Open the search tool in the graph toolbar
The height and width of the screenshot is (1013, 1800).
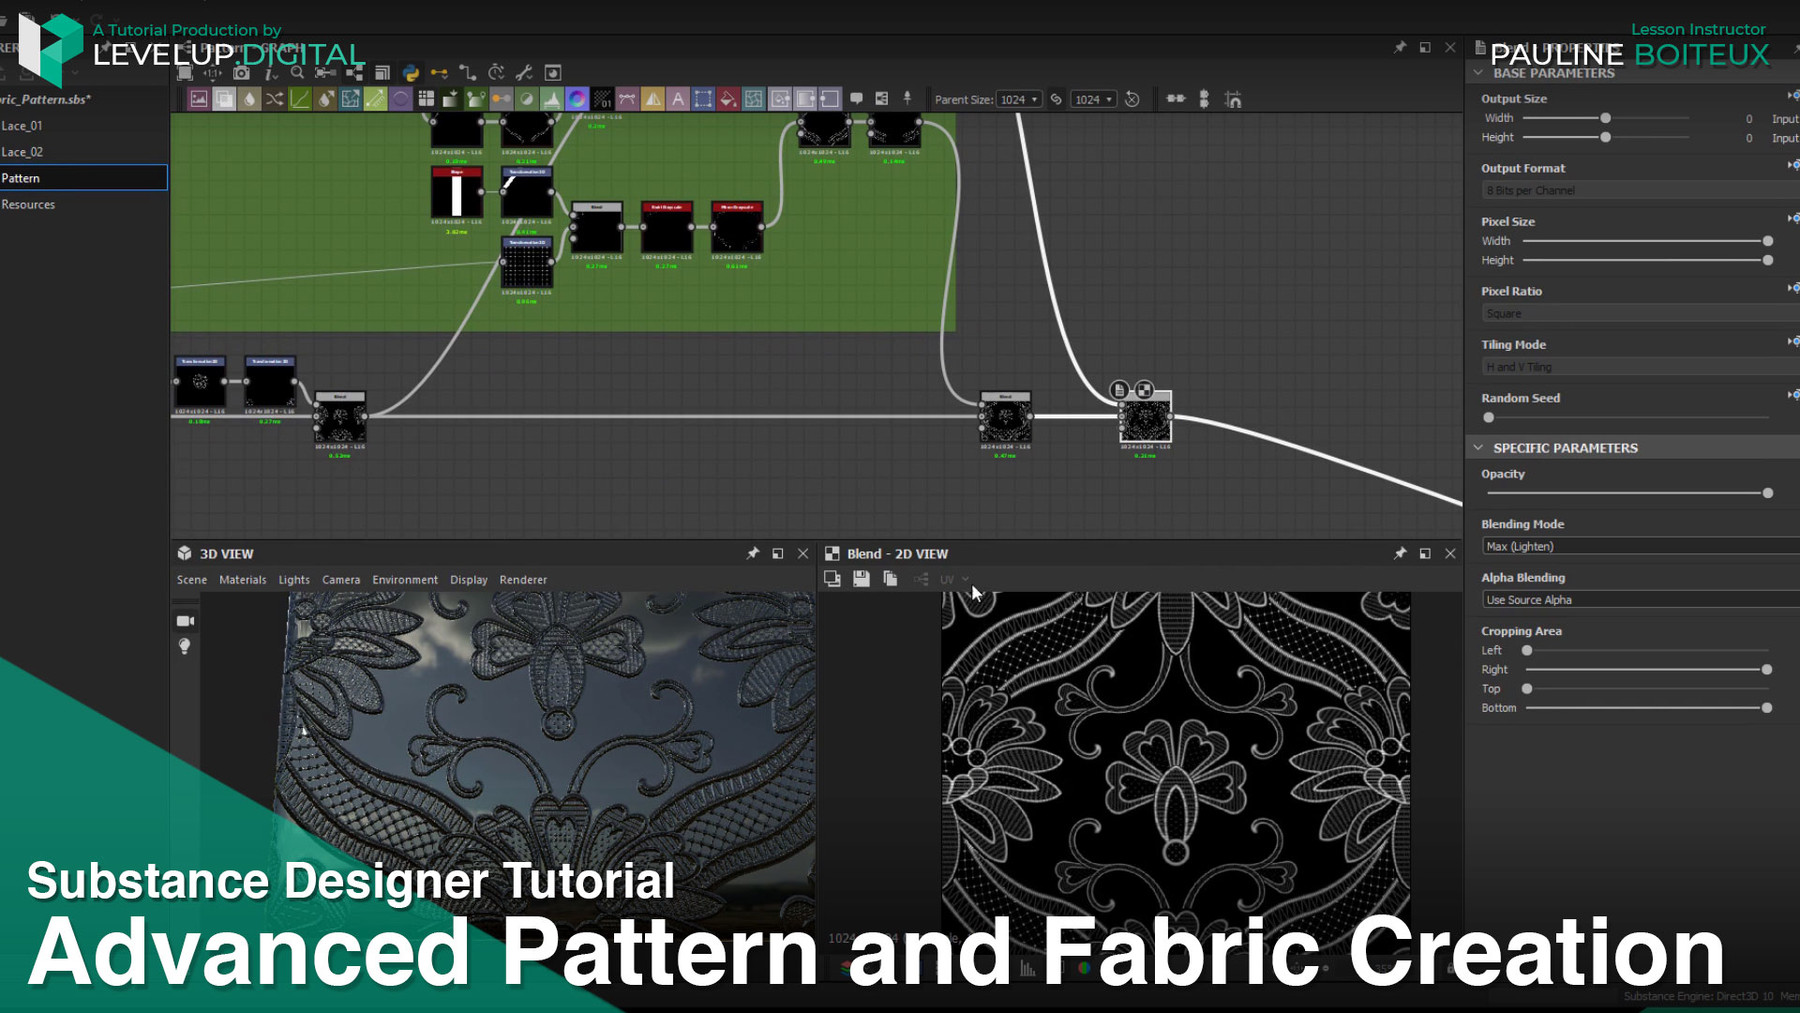pyautogui.click(x=297, y=72)
